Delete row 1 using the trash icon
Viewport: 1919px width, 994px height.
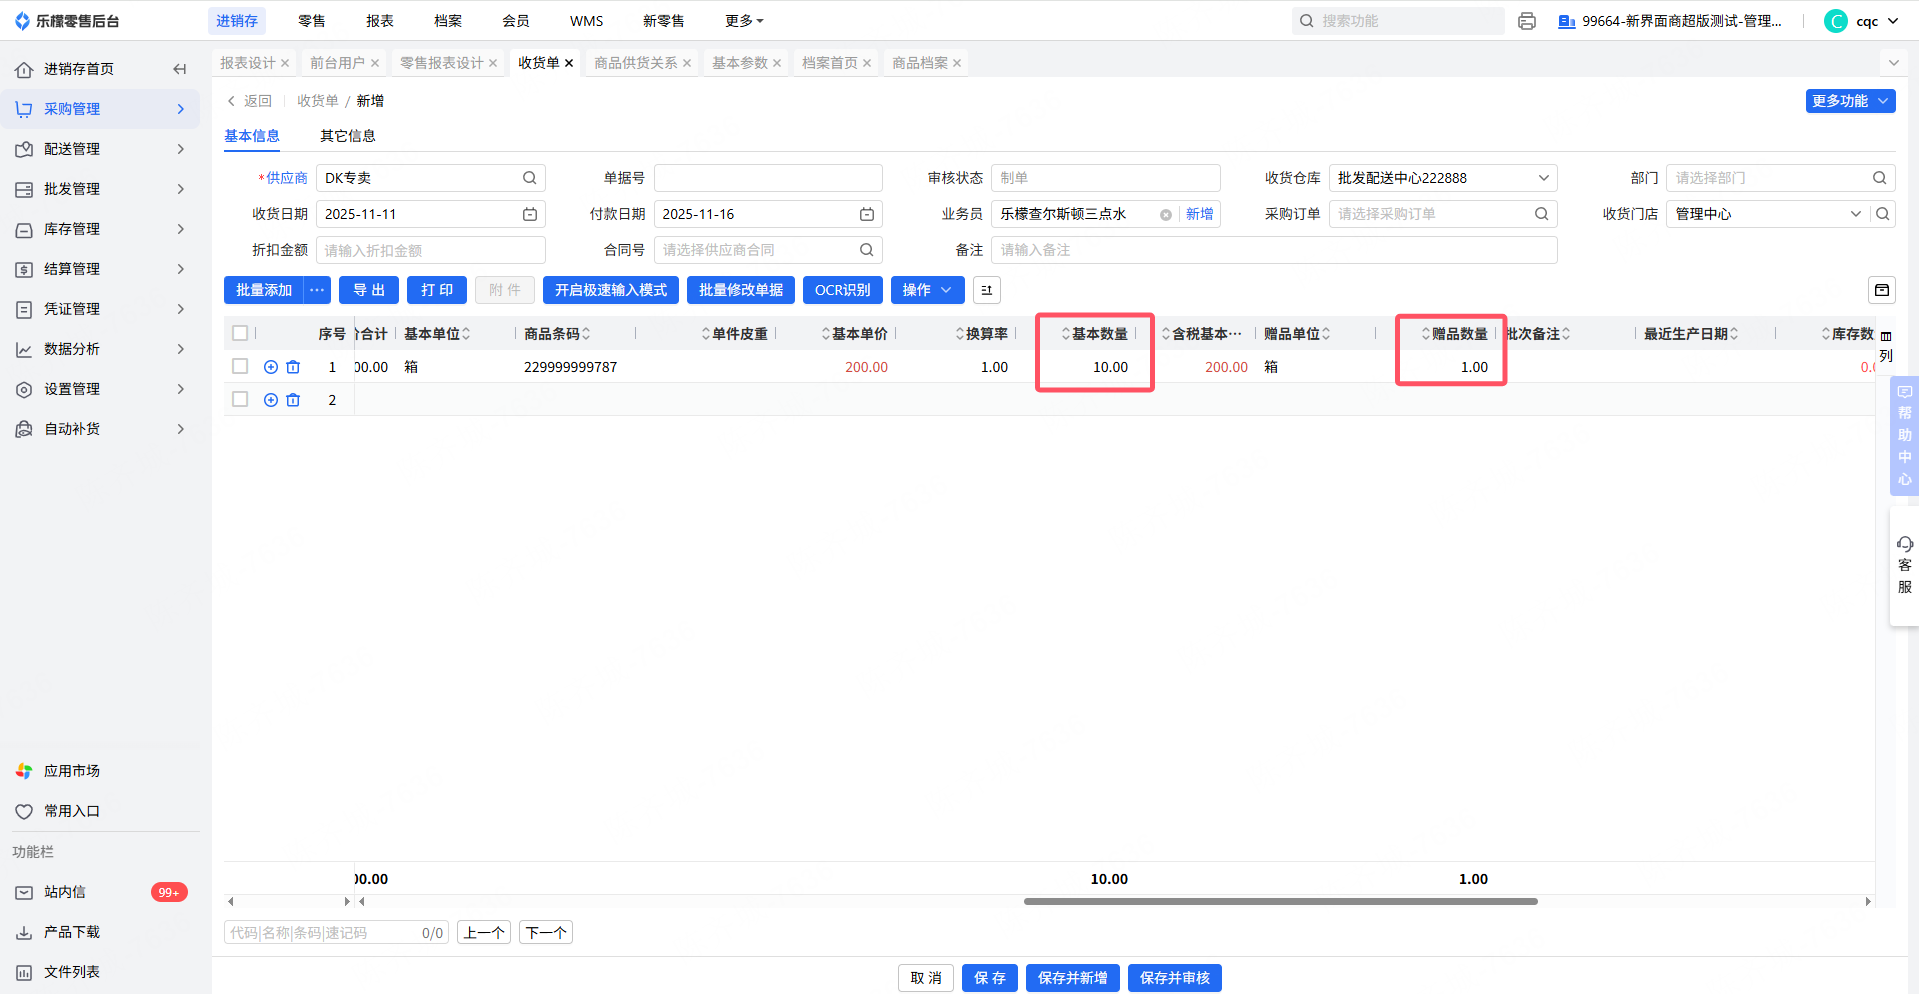point(293,367)
